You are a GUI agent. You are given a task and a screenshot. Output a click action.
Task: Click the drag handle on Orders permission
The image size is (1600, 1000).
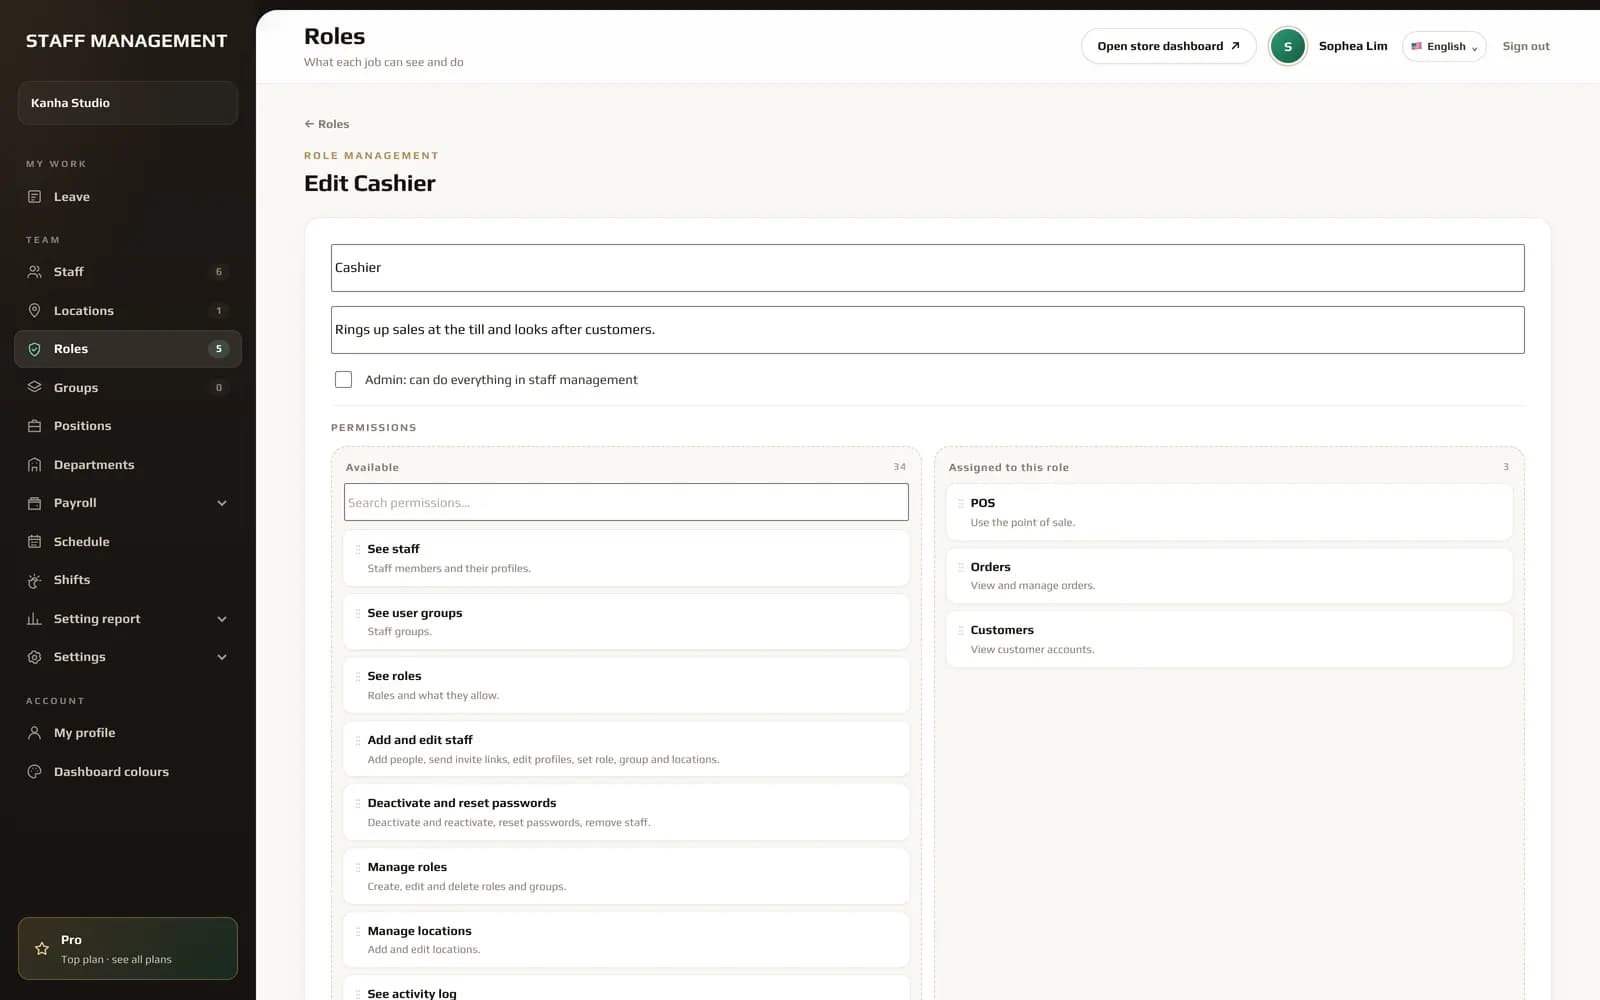tap(961, 567)
